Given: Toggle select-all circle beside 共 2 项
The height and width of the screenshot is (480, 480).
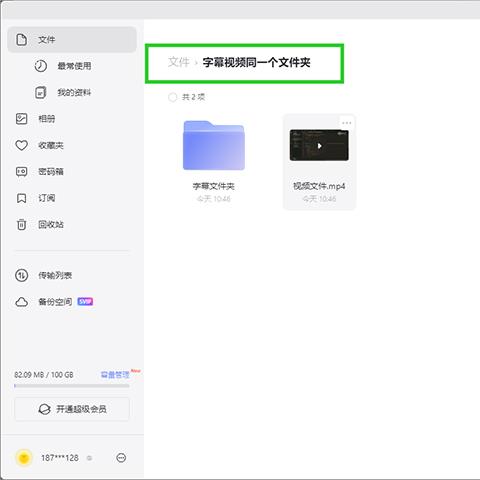Looking at the screenshot, I should click(x=173, y=97).
